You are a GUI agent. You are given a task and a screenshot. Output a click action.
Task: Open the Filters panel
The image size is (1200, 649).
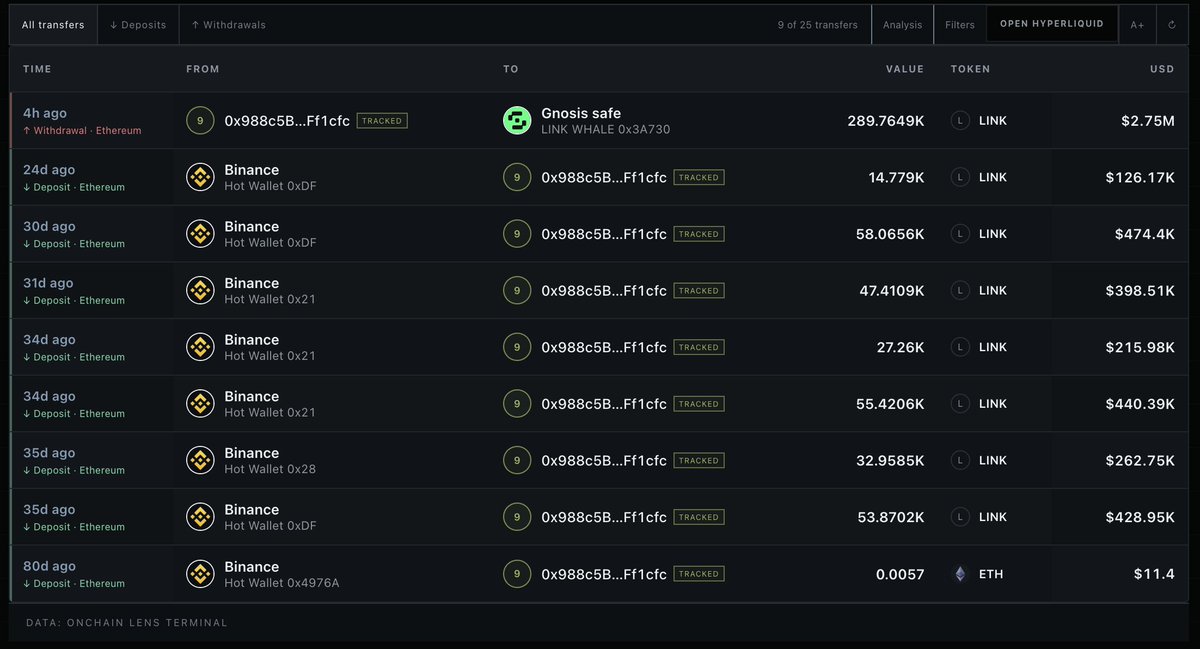coord(960,25)
